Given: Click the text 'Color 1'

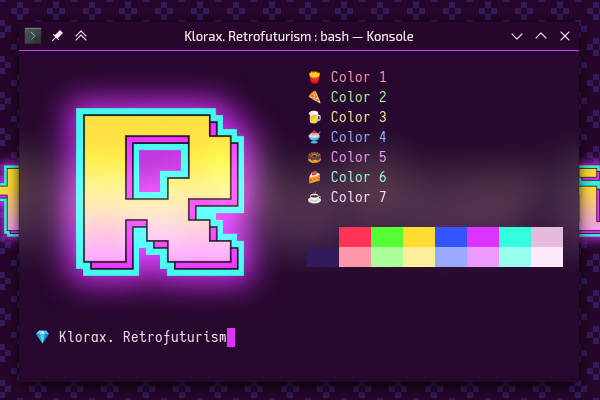Looking at the screenshot, I should tap(359, 77).
